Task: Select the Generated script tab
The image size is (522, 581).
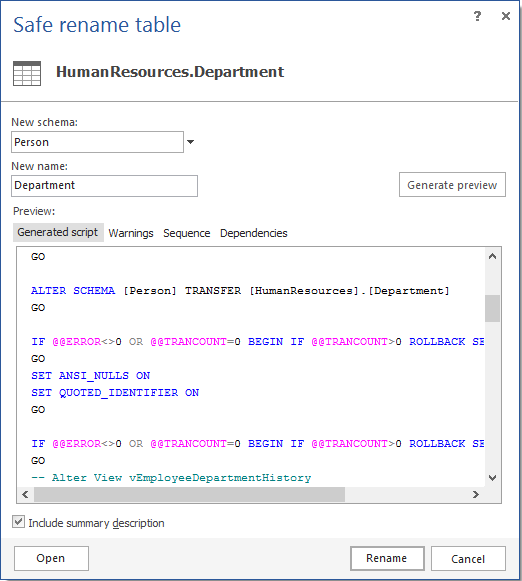Action: [x=58, y=232]
